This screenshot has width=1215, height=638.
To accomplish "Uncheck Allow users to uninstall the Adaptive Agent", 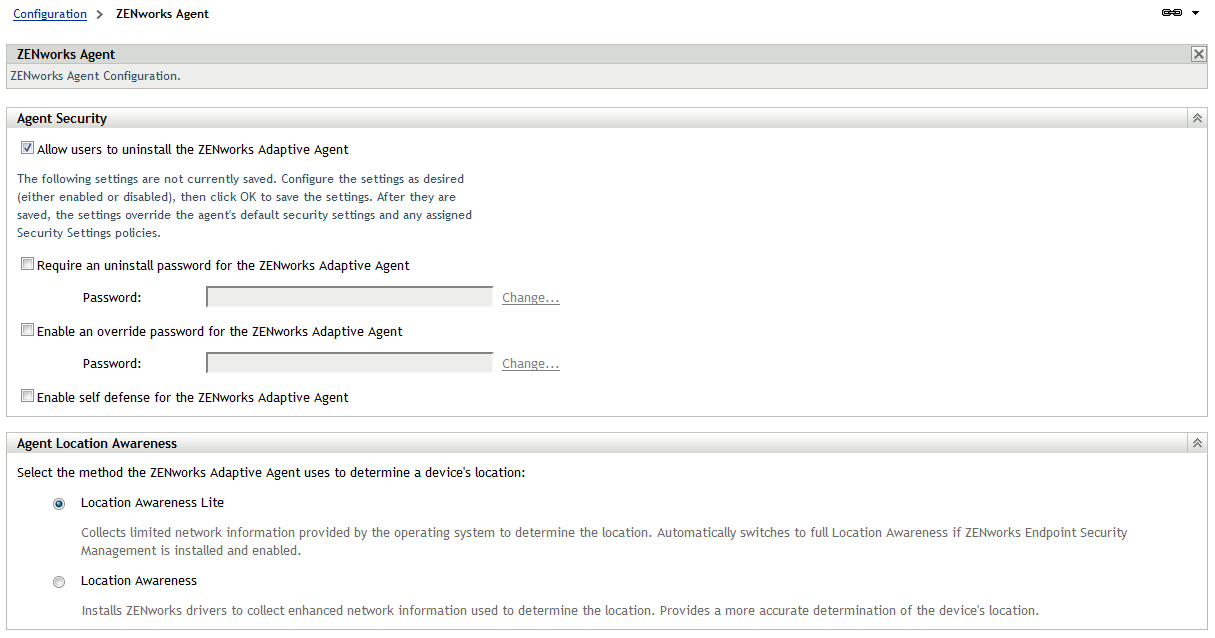I will (28, 149).
